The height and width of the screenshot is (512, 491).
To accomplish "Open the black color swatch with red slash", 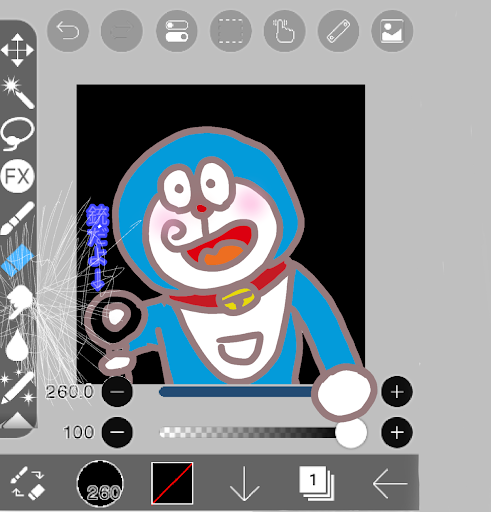I will coord(172,483).
